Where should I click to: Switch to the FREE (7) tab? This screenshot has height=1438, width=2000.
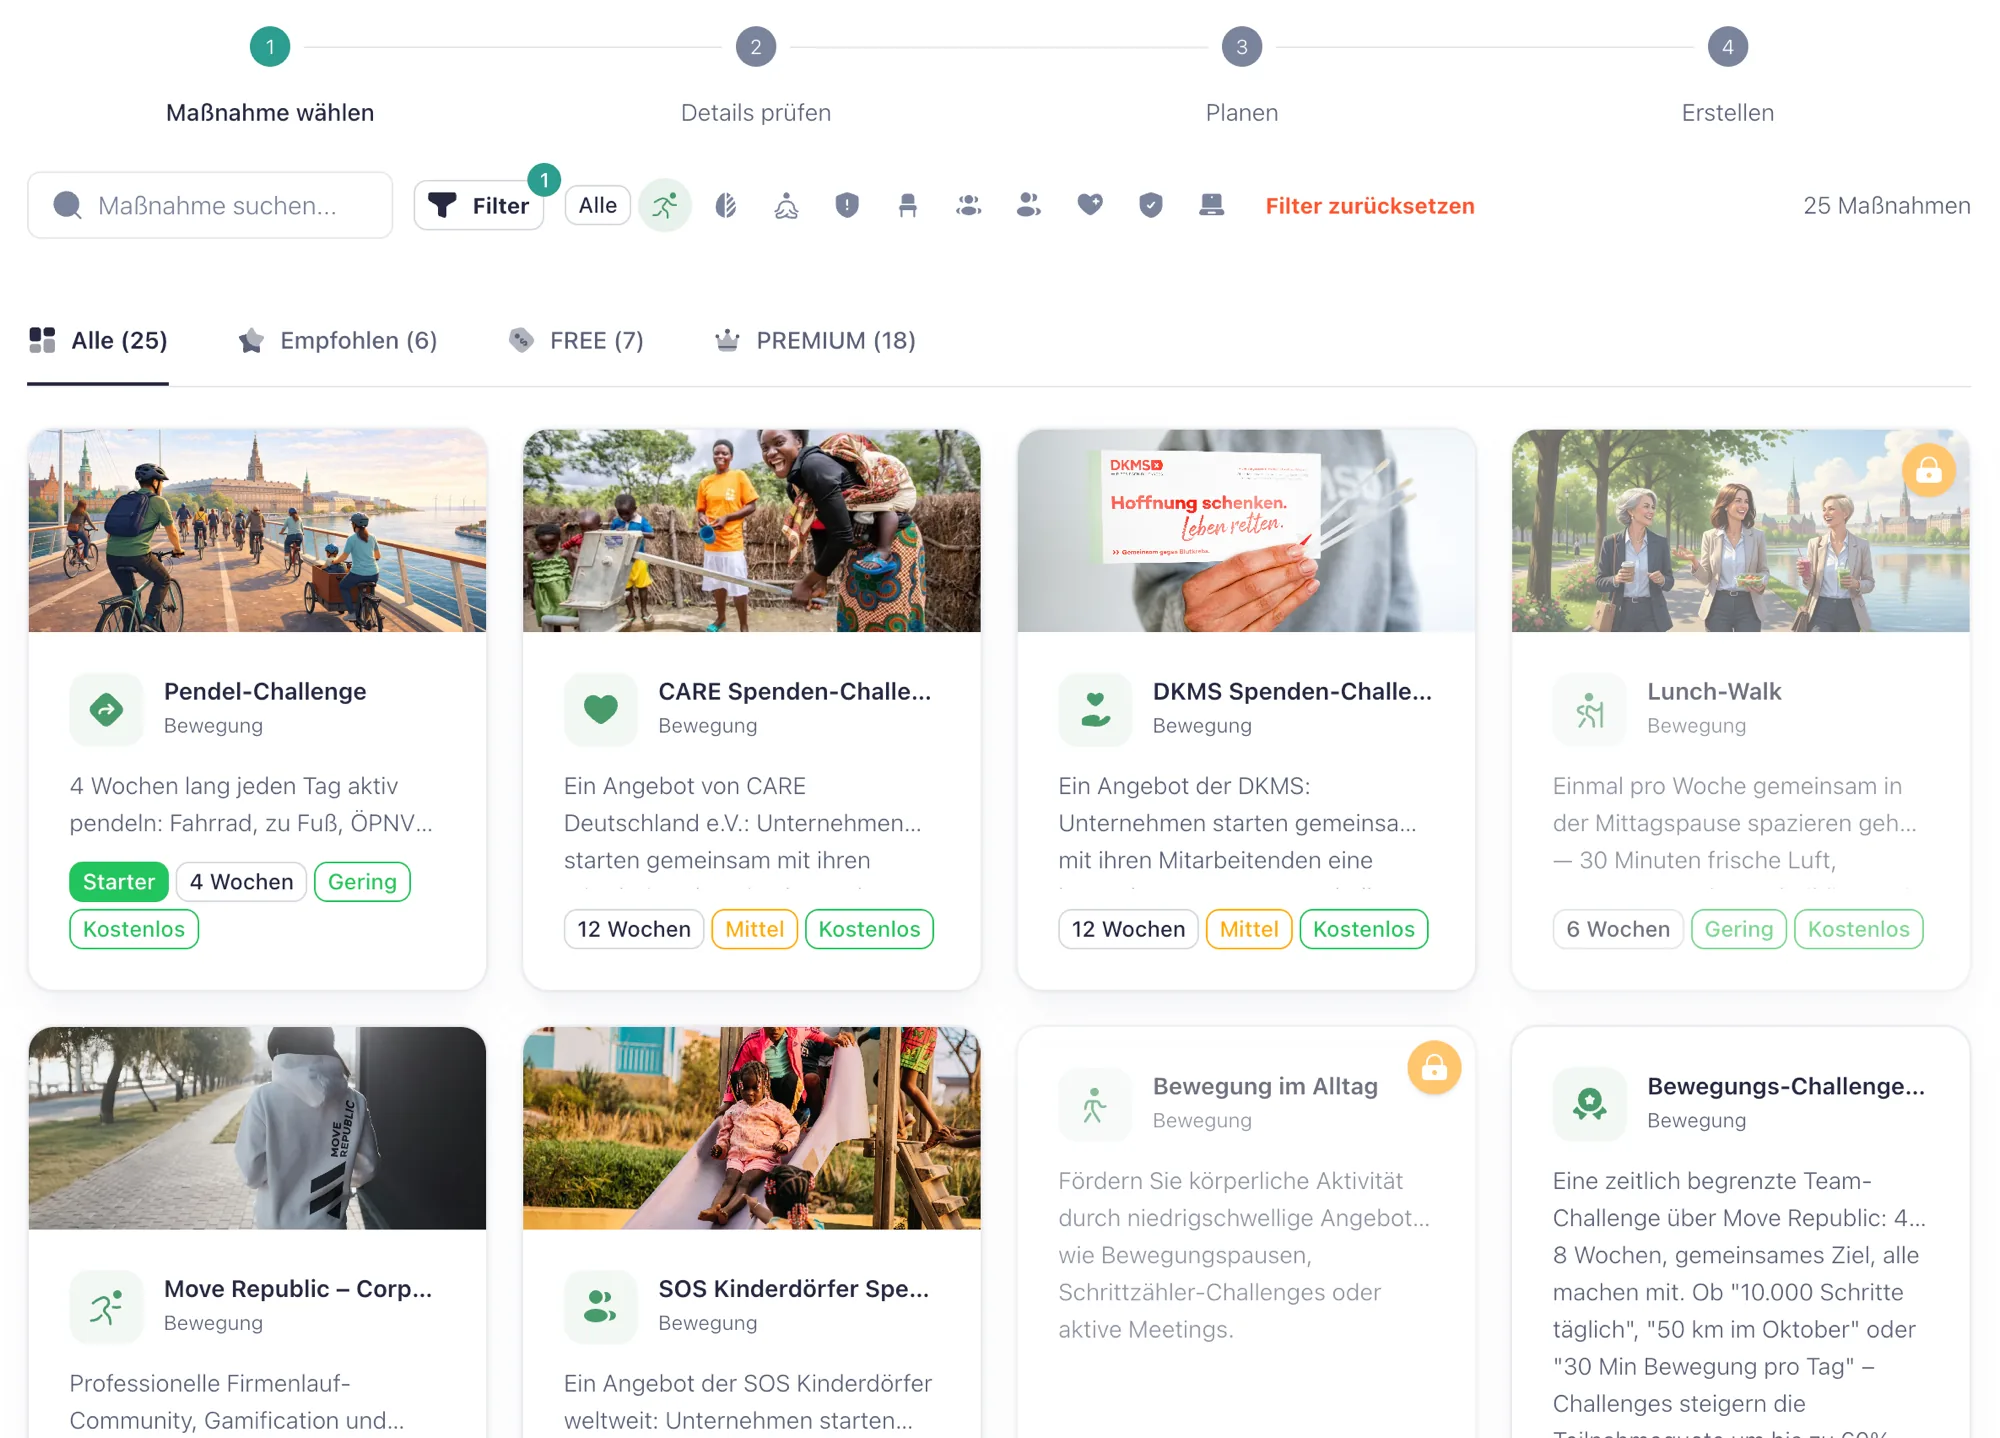coord(576,341)
